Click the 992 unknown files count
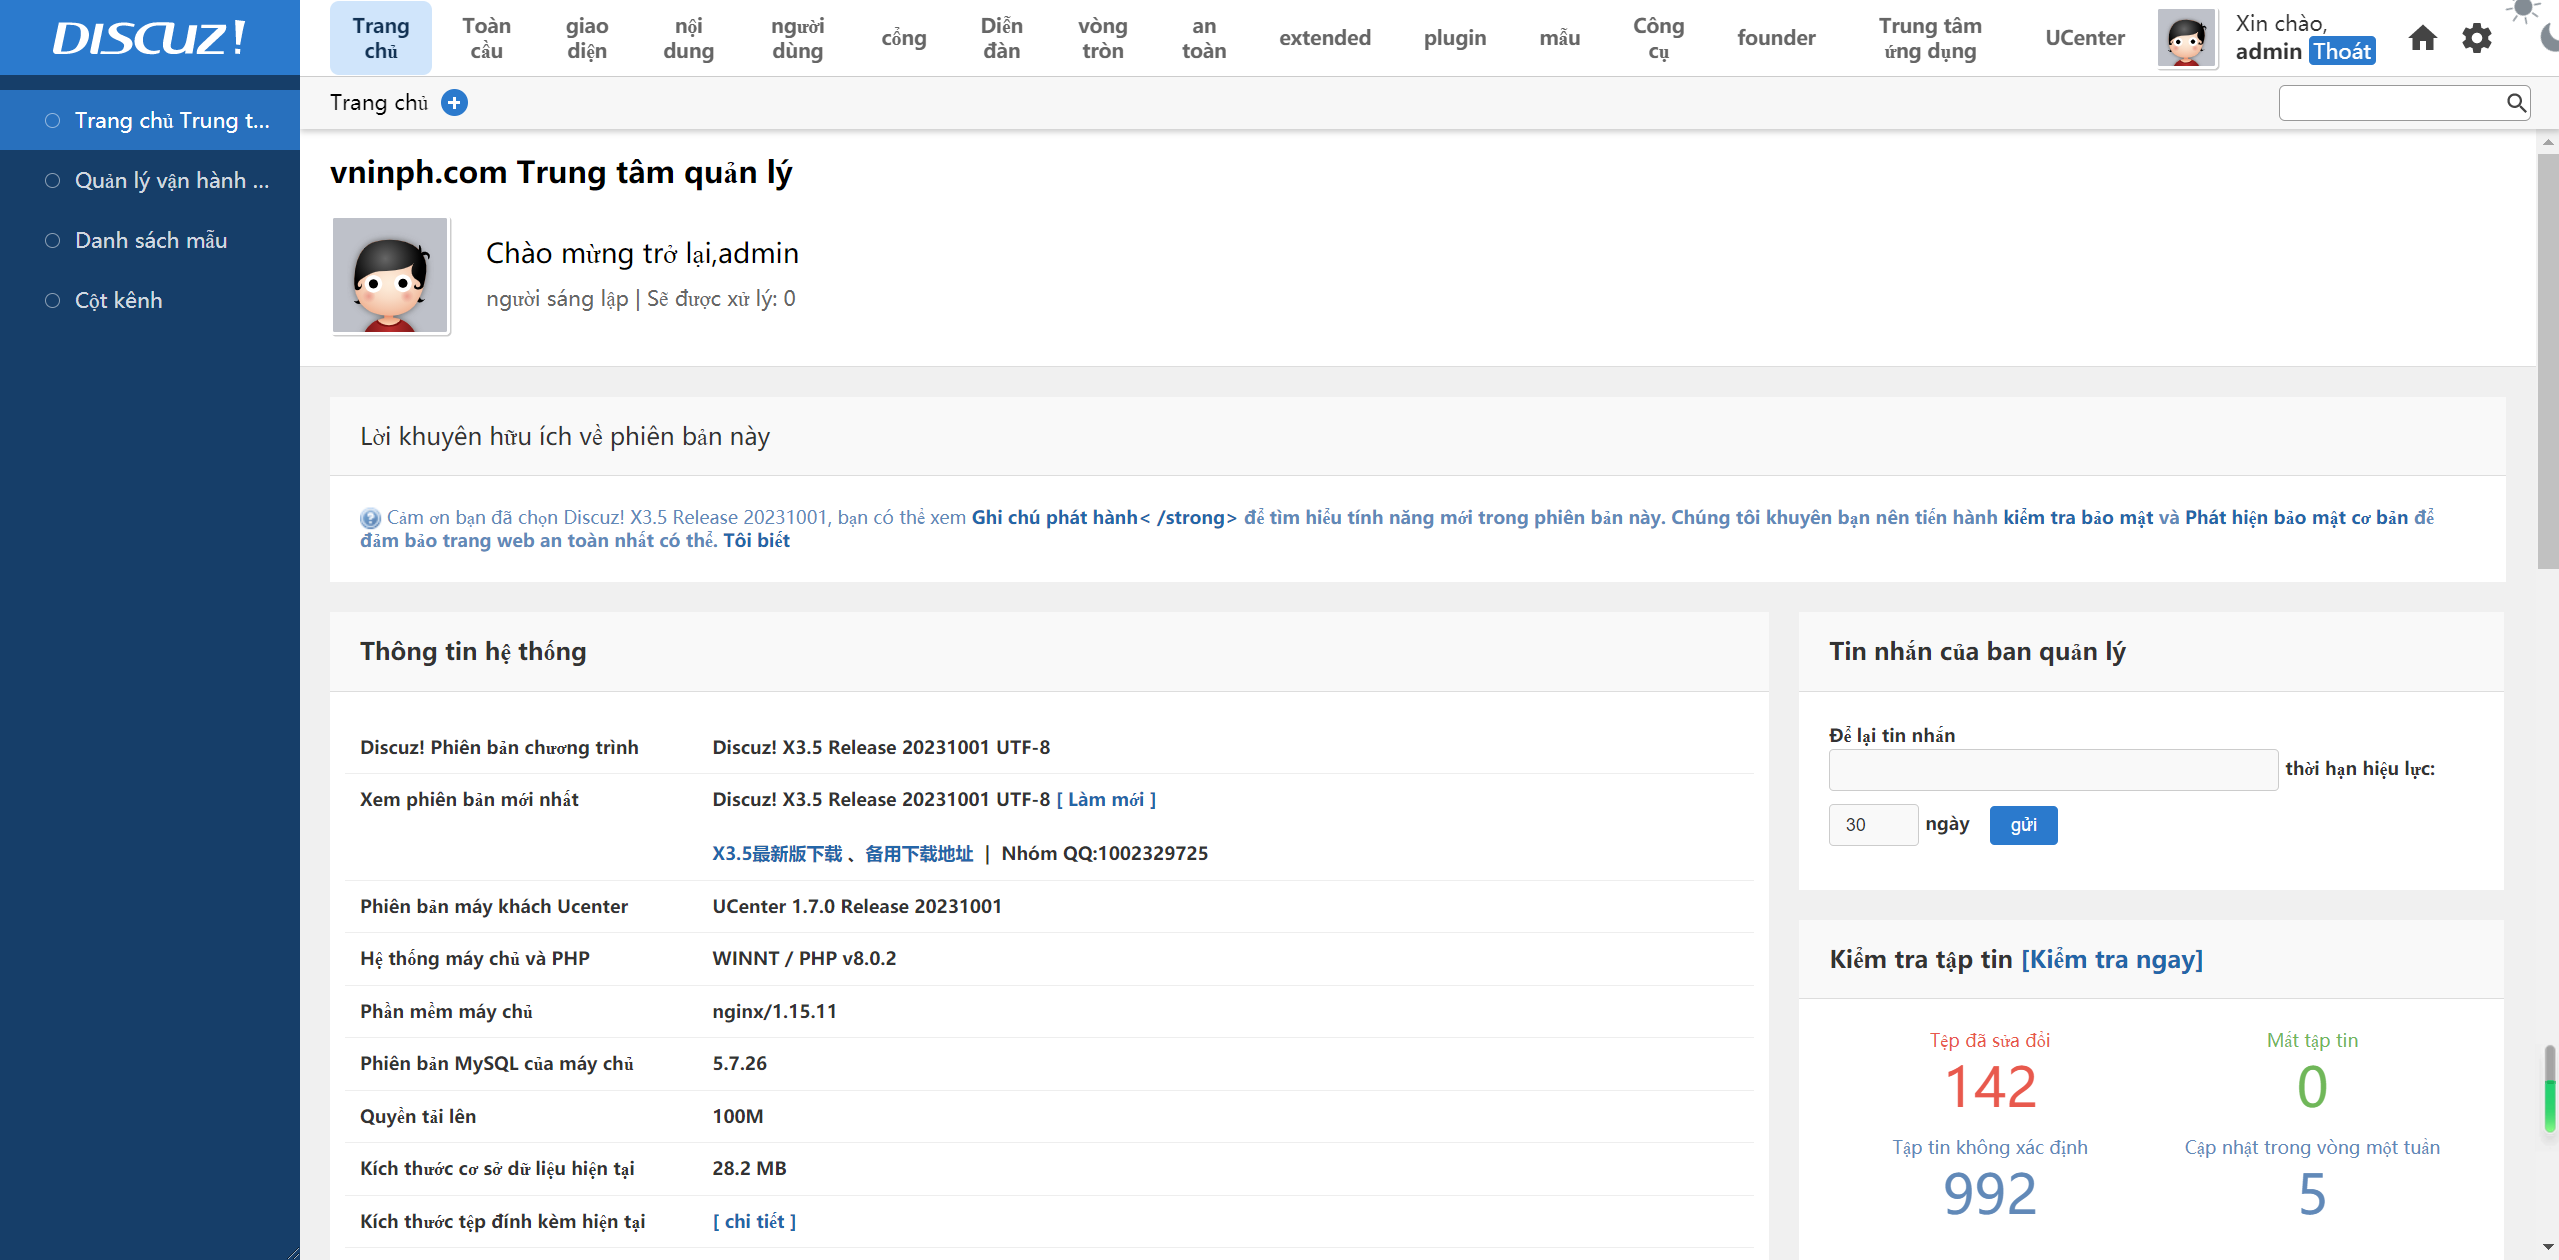 1990,1194
